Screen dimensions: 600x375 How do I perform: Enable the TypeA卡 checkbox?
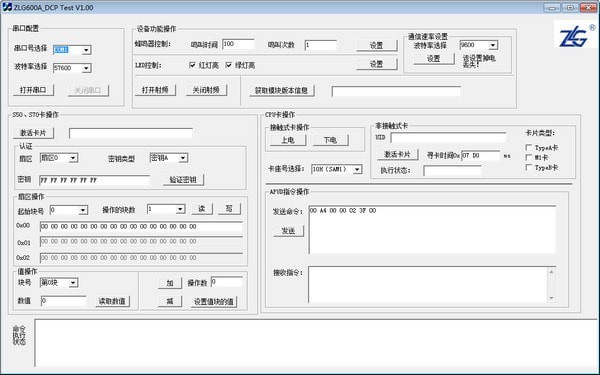[529, 147]
